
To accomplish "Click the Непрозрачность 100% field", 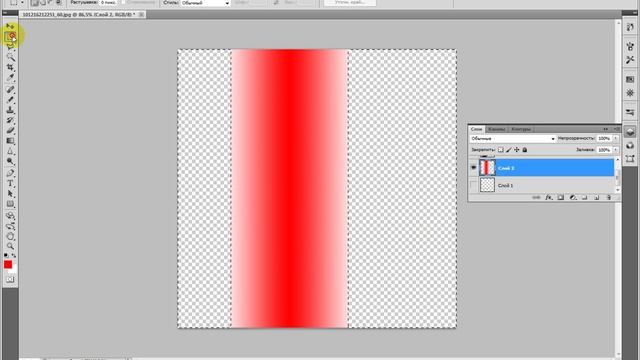I will coord(604,138).
